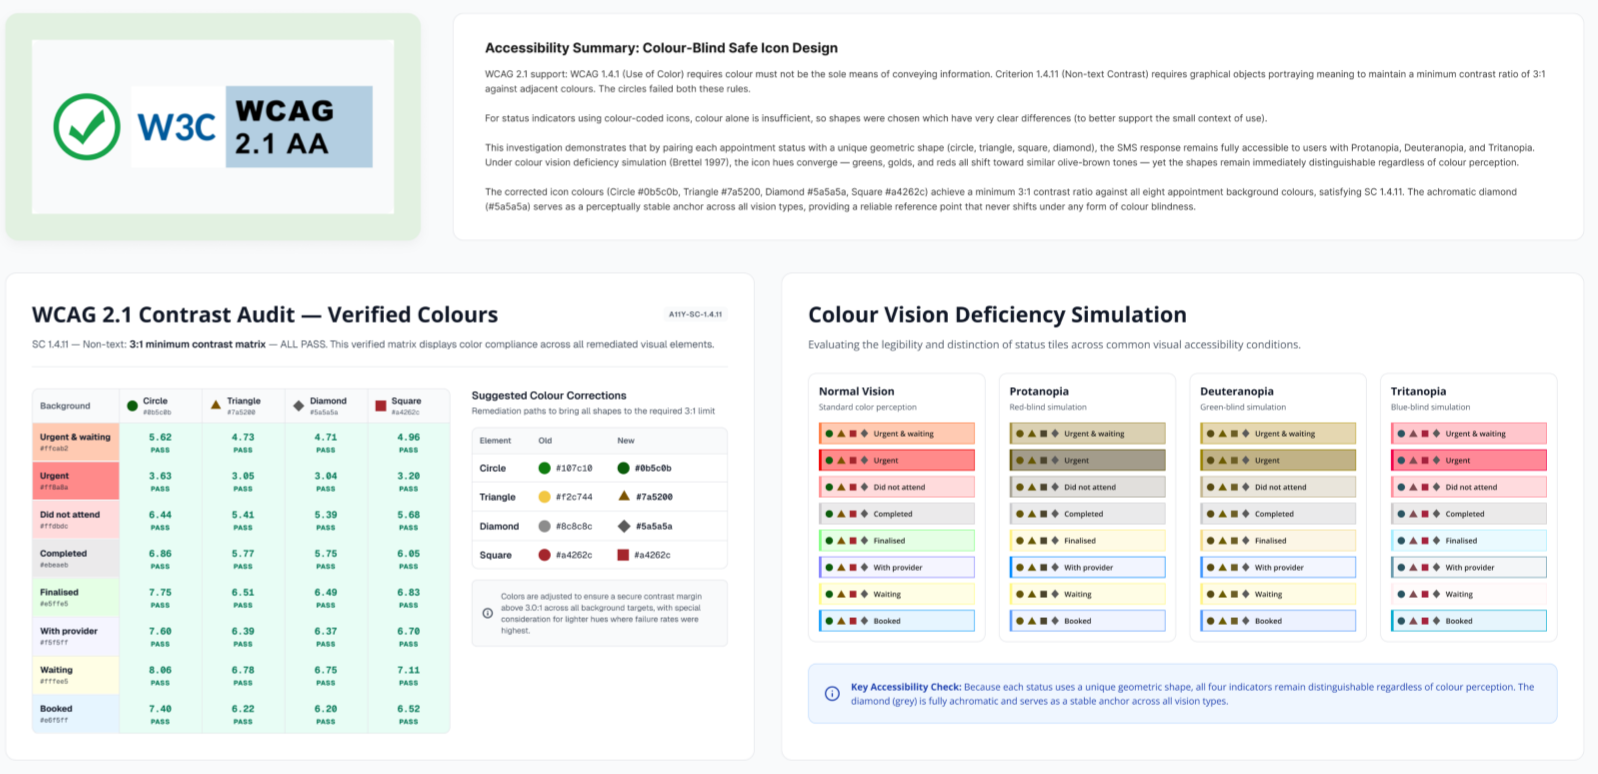The image size is (1598, 774).
Task: Click the With provider row label in table
Action: [69, 631]
